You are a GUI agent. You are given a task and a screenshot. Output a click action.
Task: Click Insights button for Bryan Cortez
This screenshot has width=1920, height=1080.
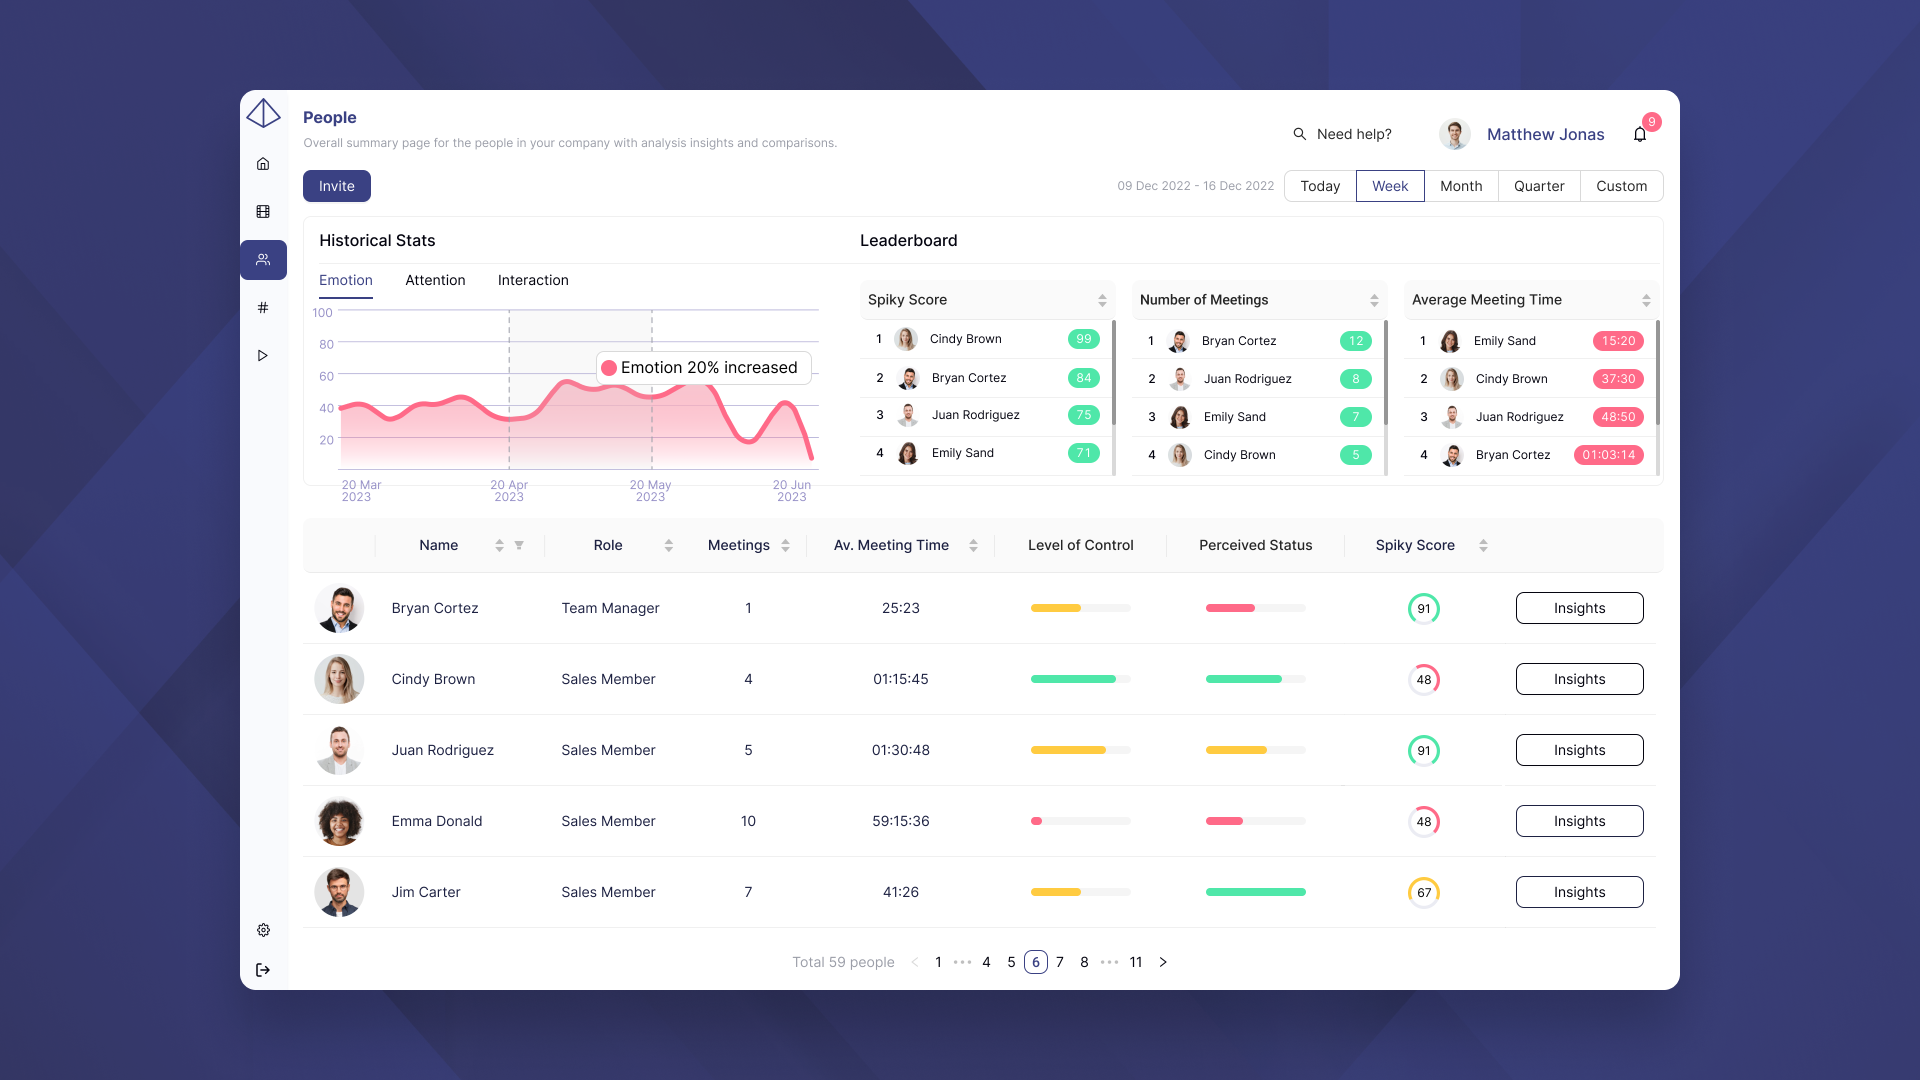(x=1578, y=607)
